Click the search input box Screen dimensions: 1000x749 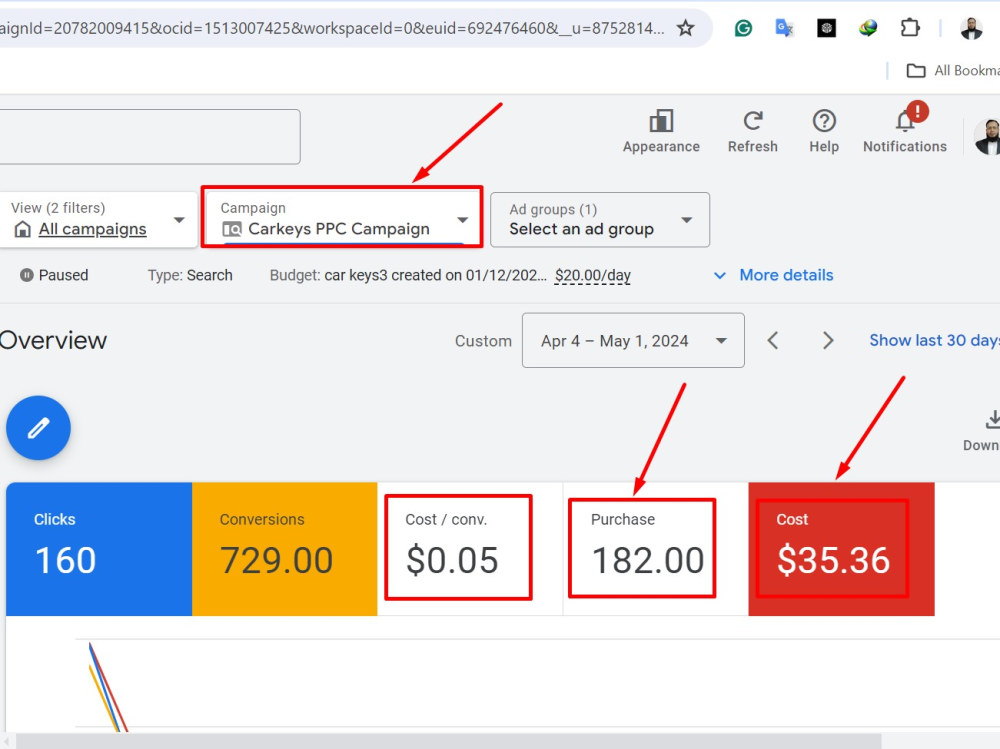(150, 137)
